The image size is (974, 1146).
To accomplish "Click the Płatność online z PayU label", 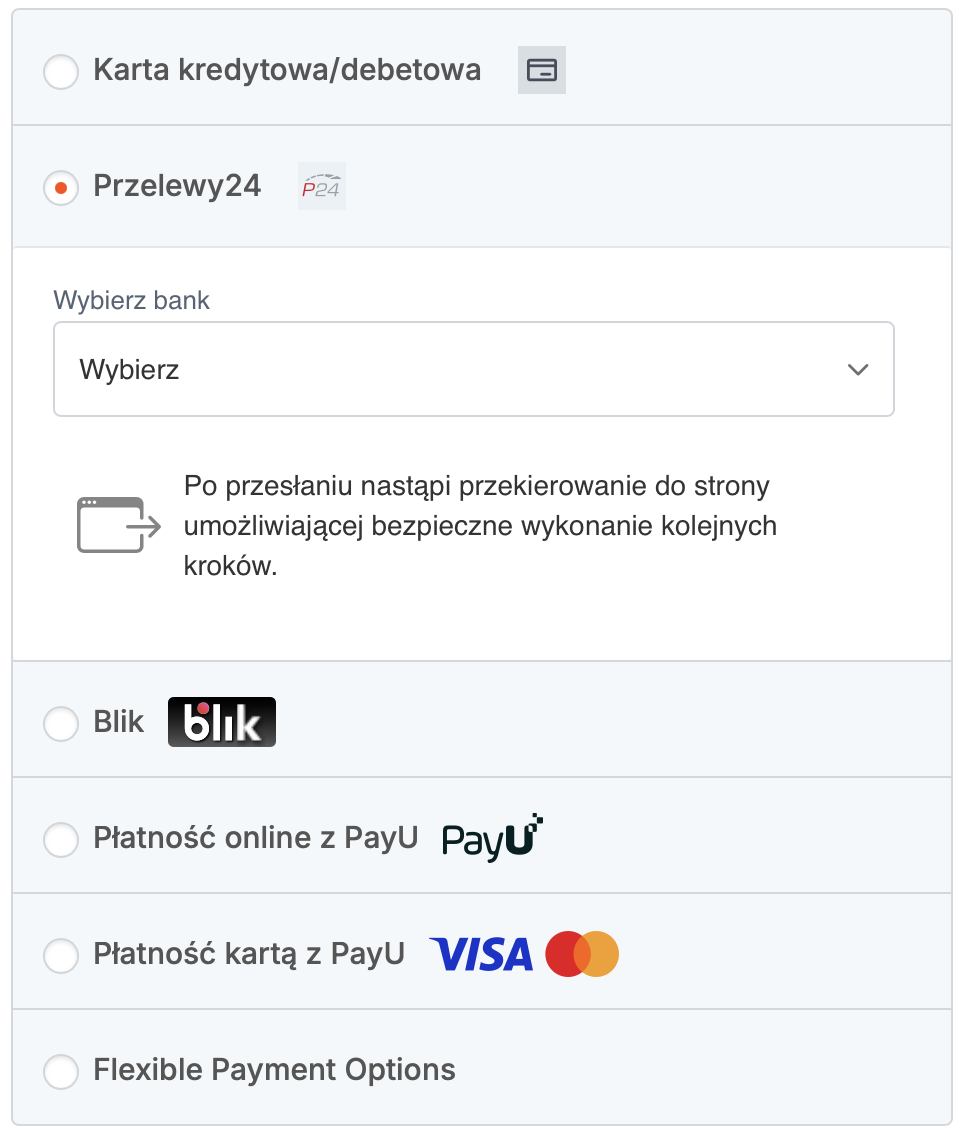I will tap(255, 838).
